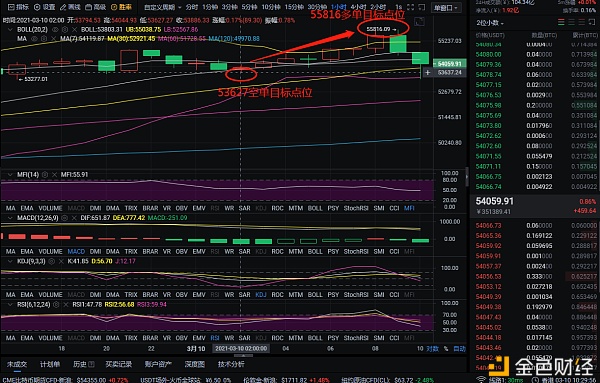Toggle BOLL indicator visibility eye
Image resolution: width=600 pixels, height=383 pixels.
pos(55,29)
